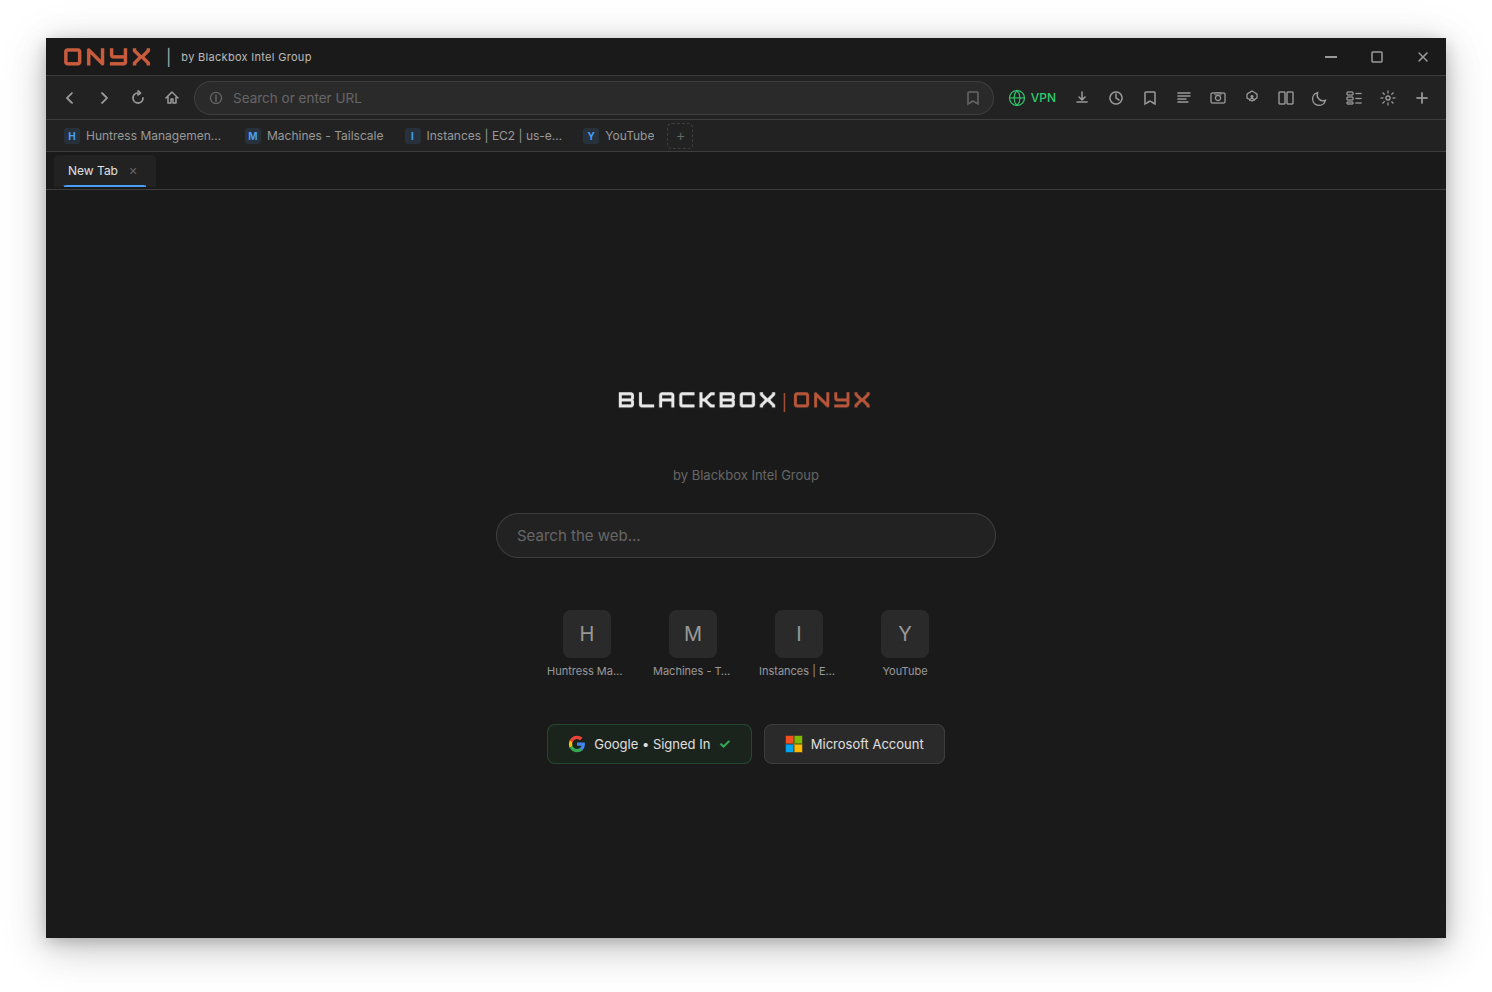1492x992 pixels.
Task: Toggle dark mode with the moon icon
Action: [1318, 97]
